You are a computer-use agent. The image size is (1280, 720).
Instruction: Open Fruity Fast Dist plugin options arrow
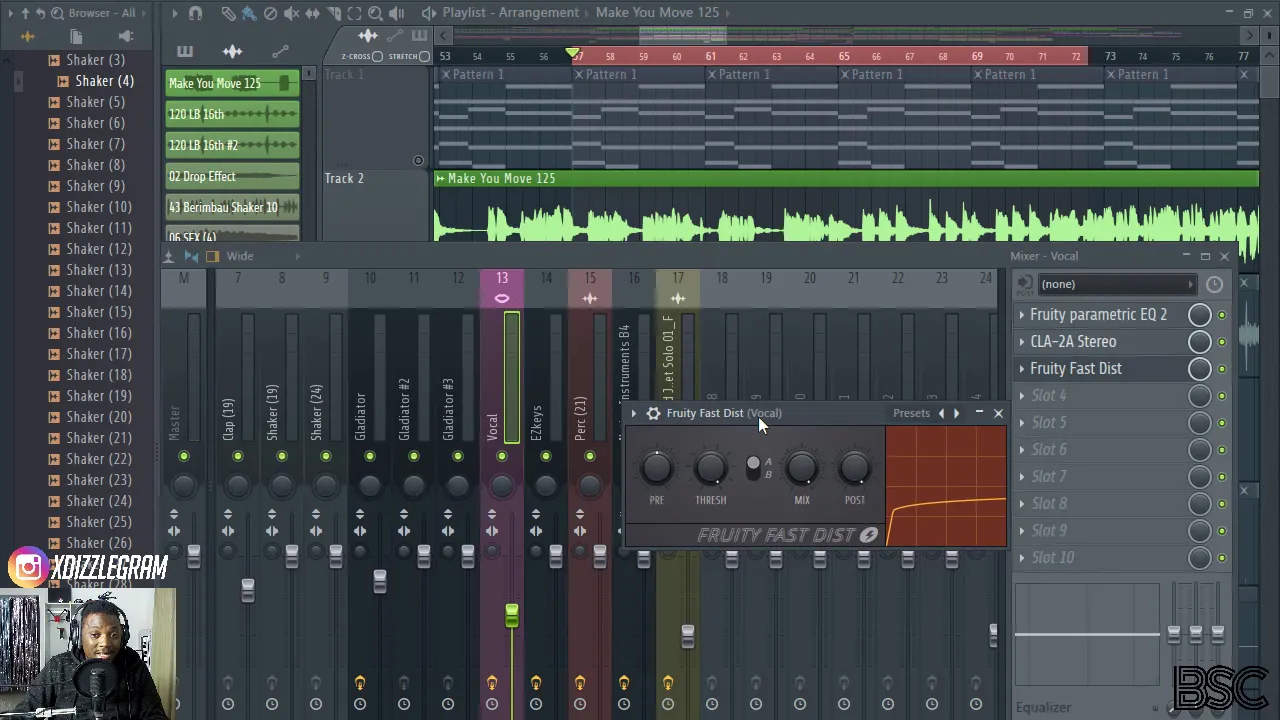(x=634, y=413)
